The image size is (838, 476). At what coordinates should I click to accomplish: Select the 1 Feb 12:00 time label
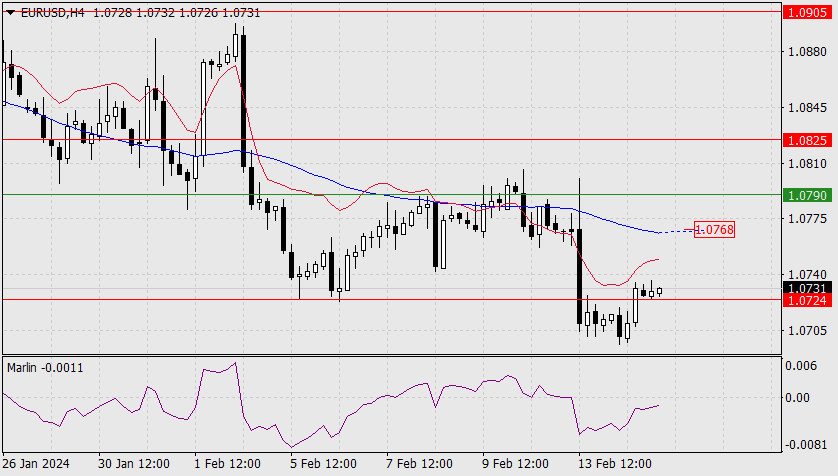(227, 464)
